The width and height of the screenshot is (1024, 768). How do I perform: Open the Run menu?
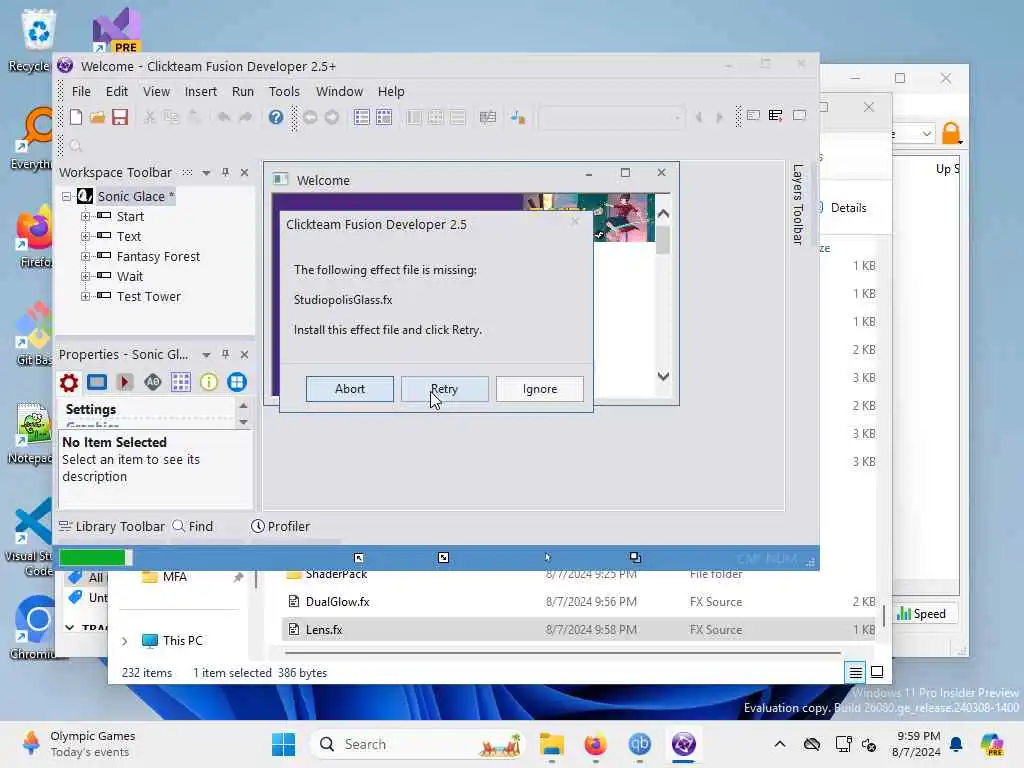(x=242, y=91)
